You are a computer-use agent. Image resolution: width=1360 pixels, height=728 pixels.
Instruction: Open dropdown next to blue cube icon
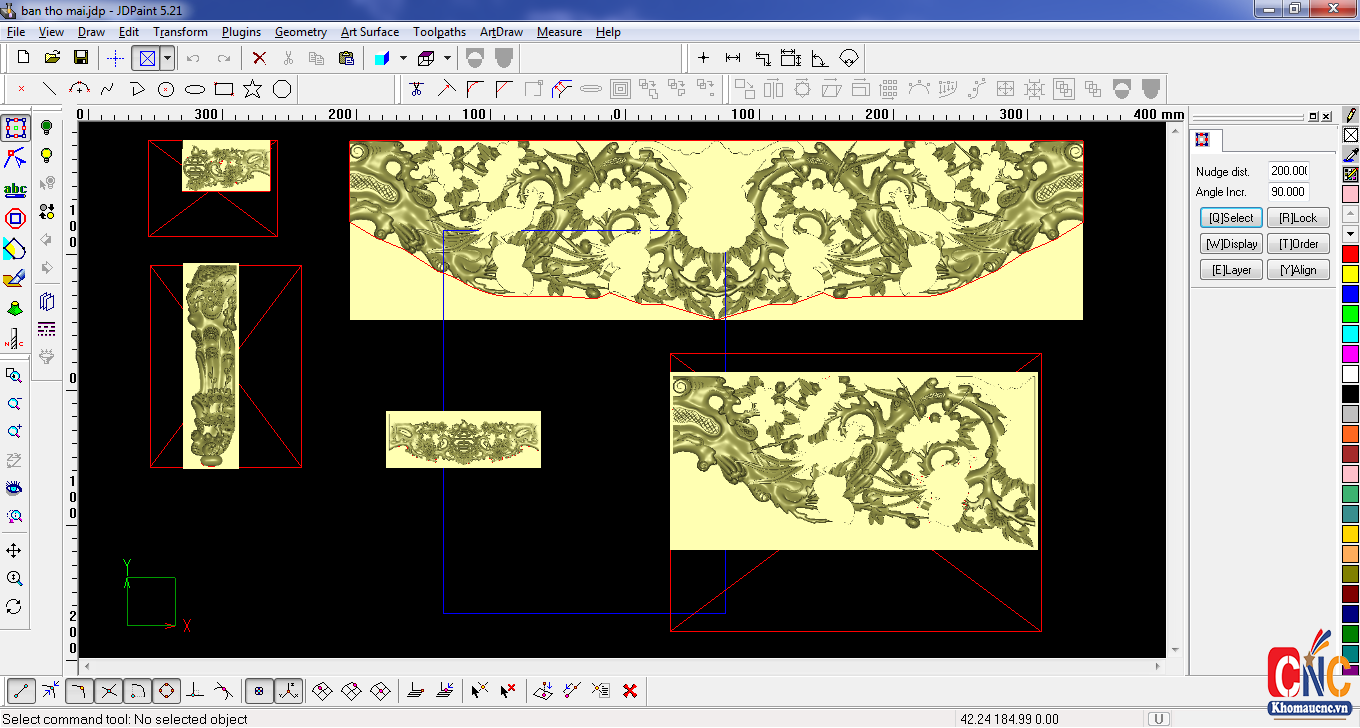click(x=403, y=58)
